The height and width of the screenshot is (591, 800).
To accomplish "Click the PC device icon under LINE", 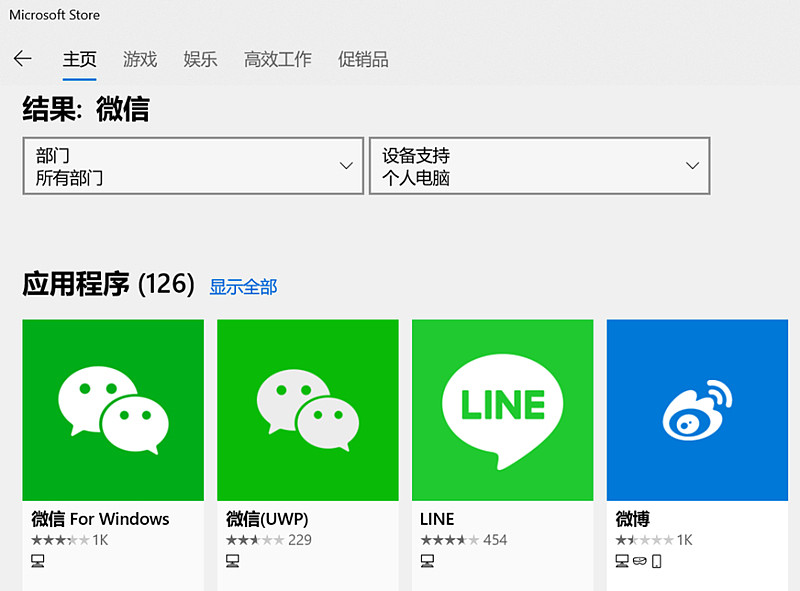I will [x=428, y=561].
